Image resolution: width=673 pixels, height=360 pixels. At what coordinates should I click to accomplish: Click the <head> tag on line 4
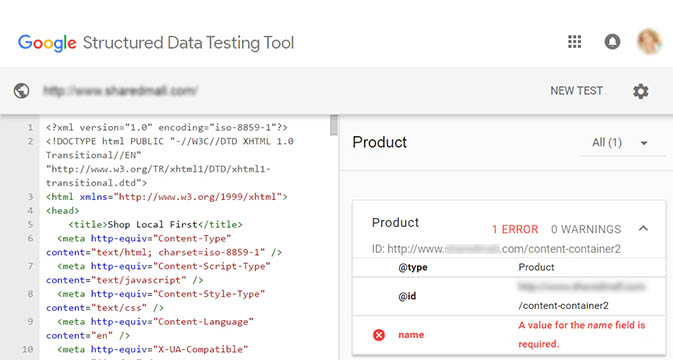pos(63,210)
